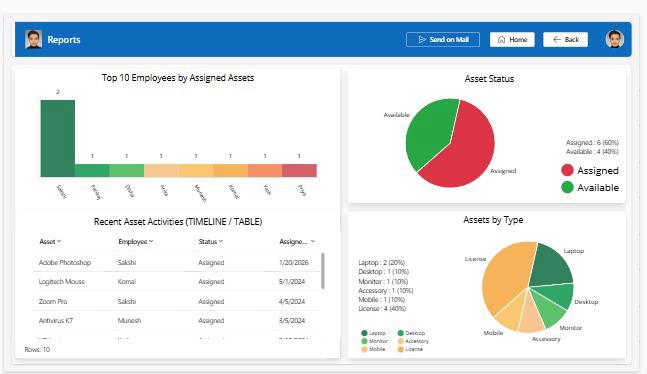Click the Laptop : 2 (20%) summary line

click(x=381, y=263)
